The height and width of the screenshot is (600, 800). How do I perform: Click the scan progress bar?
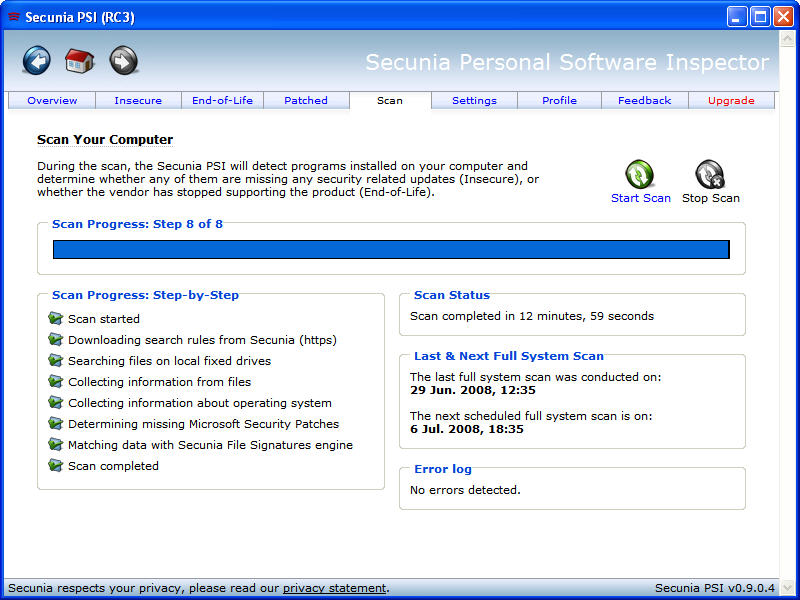(391, 250)
